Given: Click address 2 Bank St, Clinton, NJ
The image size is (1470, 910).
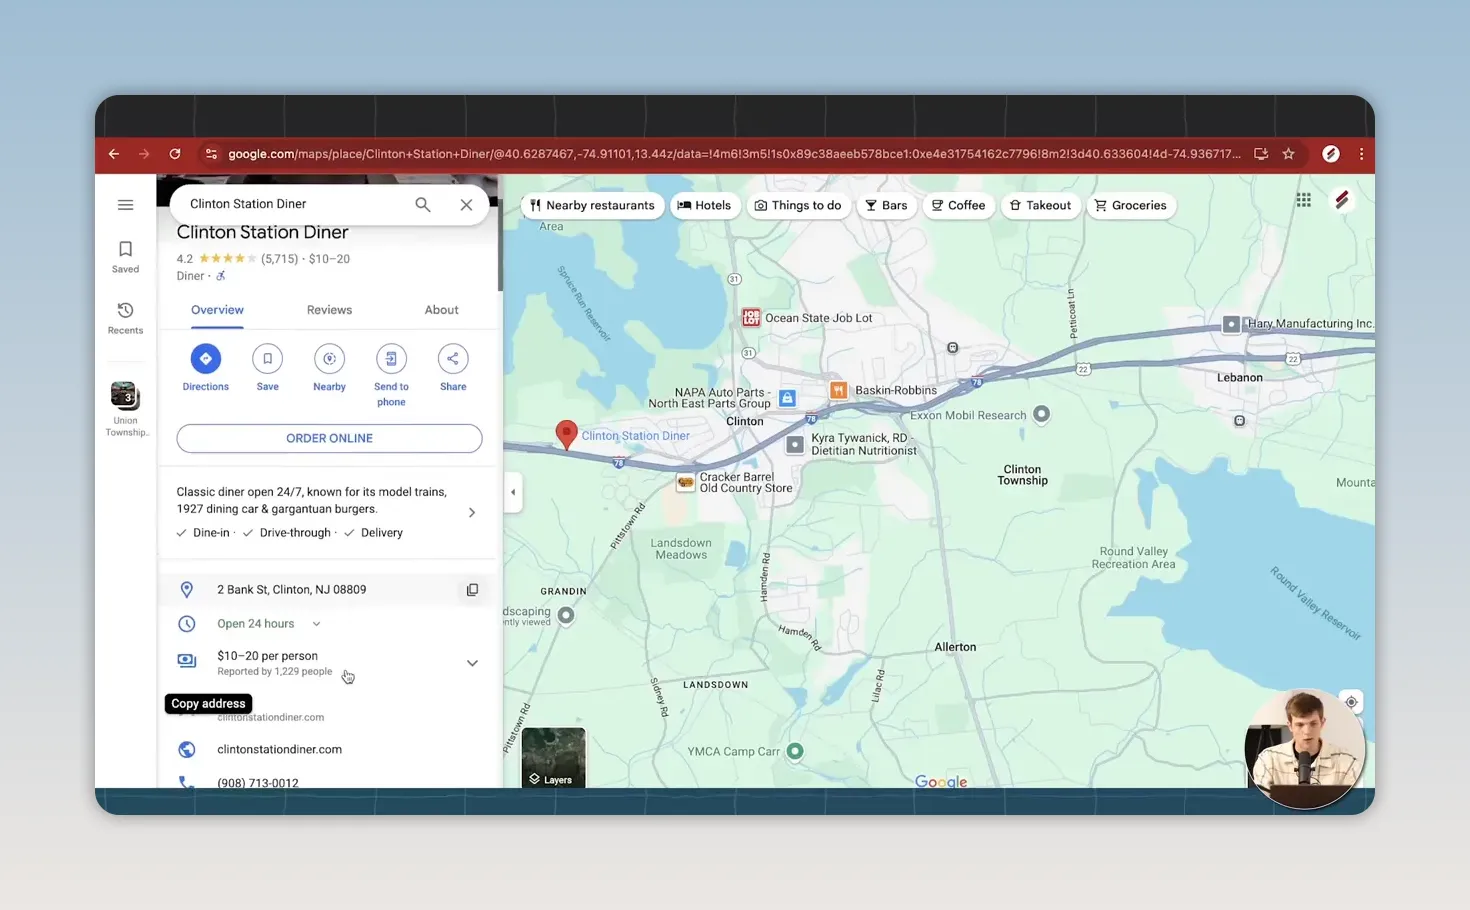Looking at the screenshot, I should [291, 590].
